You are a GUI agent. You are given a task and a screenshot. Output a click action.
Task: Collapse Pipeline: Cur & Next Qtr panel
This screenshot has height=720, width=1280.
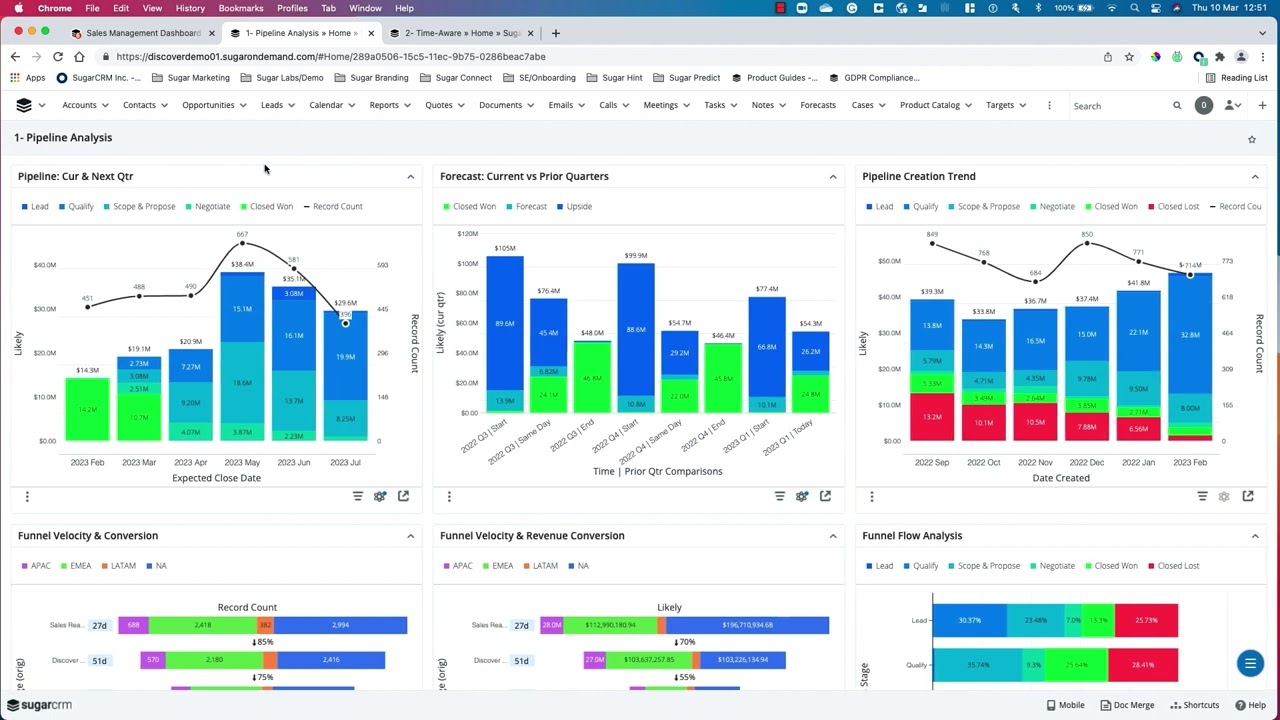point(410,177)
